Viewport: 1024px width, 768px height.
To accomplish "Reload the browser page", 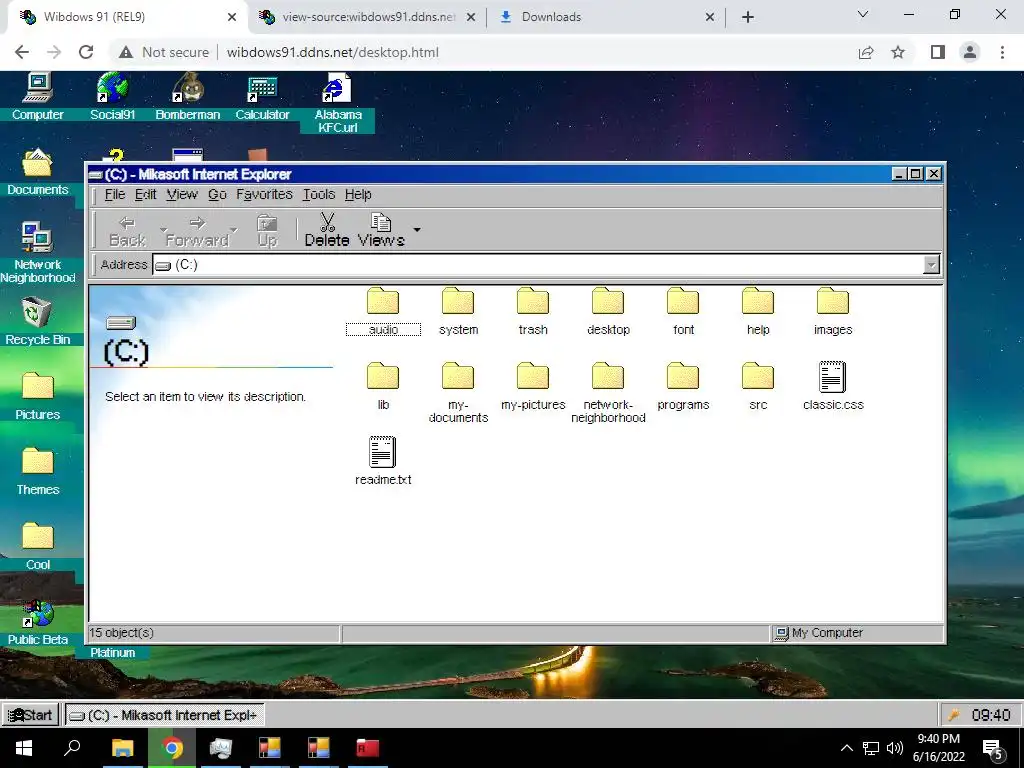I will [86, 52].
